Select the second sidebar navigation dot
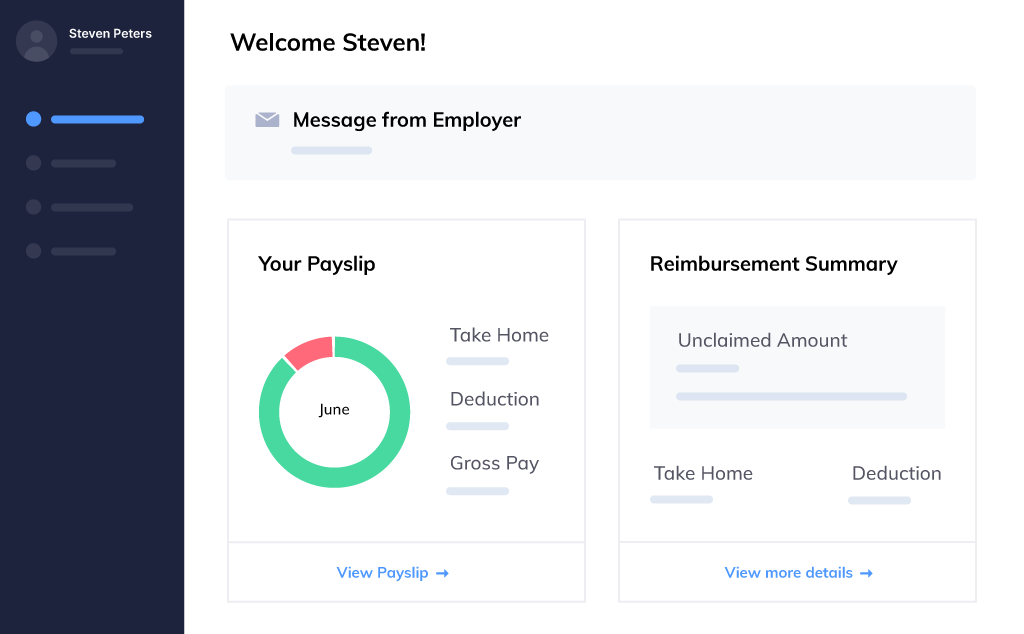The width and height of the screenshot is (1024, 634). 33,163
